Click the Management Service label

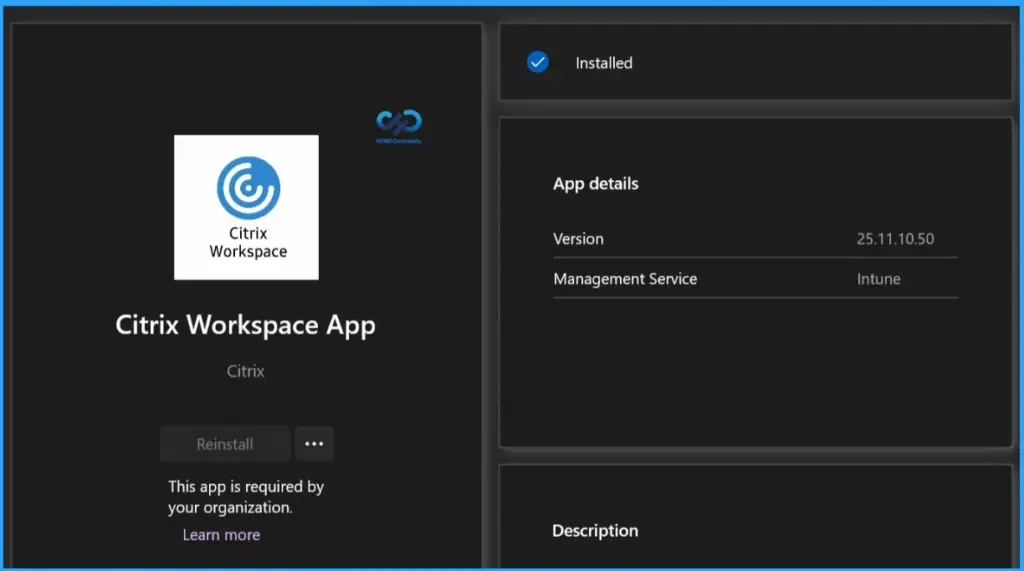625,279
